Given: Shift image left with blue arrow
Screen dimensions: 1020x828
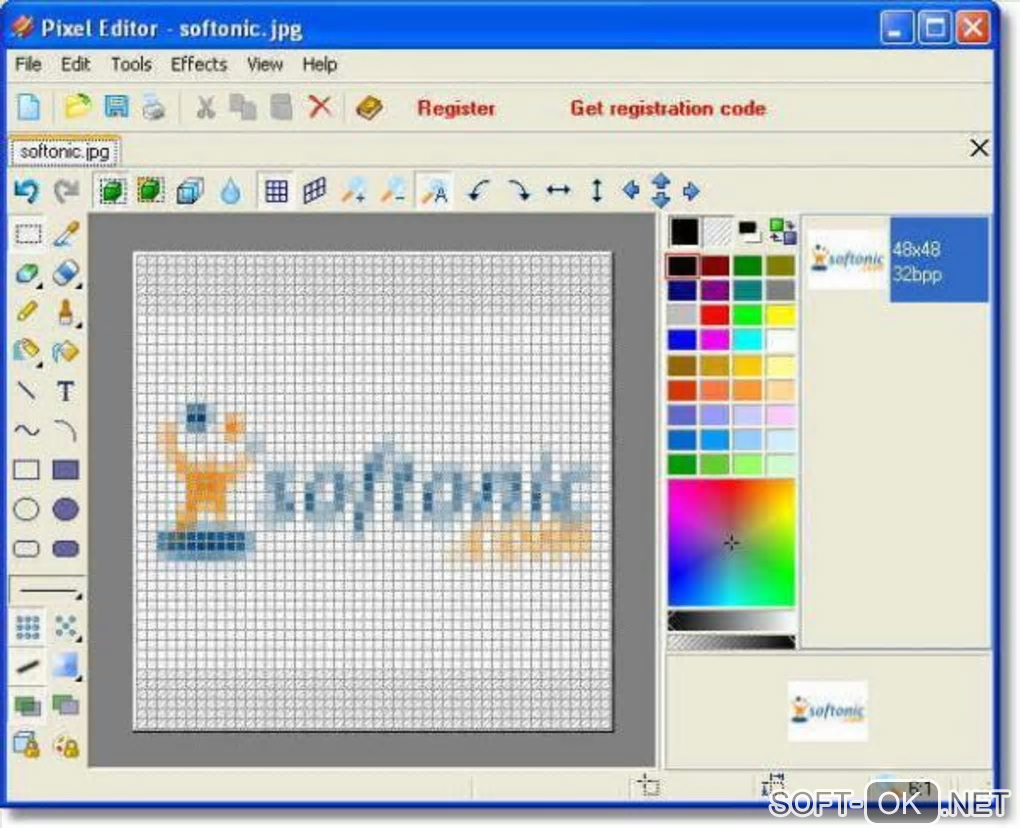Looking at the screenshot, I should [630, 191].
